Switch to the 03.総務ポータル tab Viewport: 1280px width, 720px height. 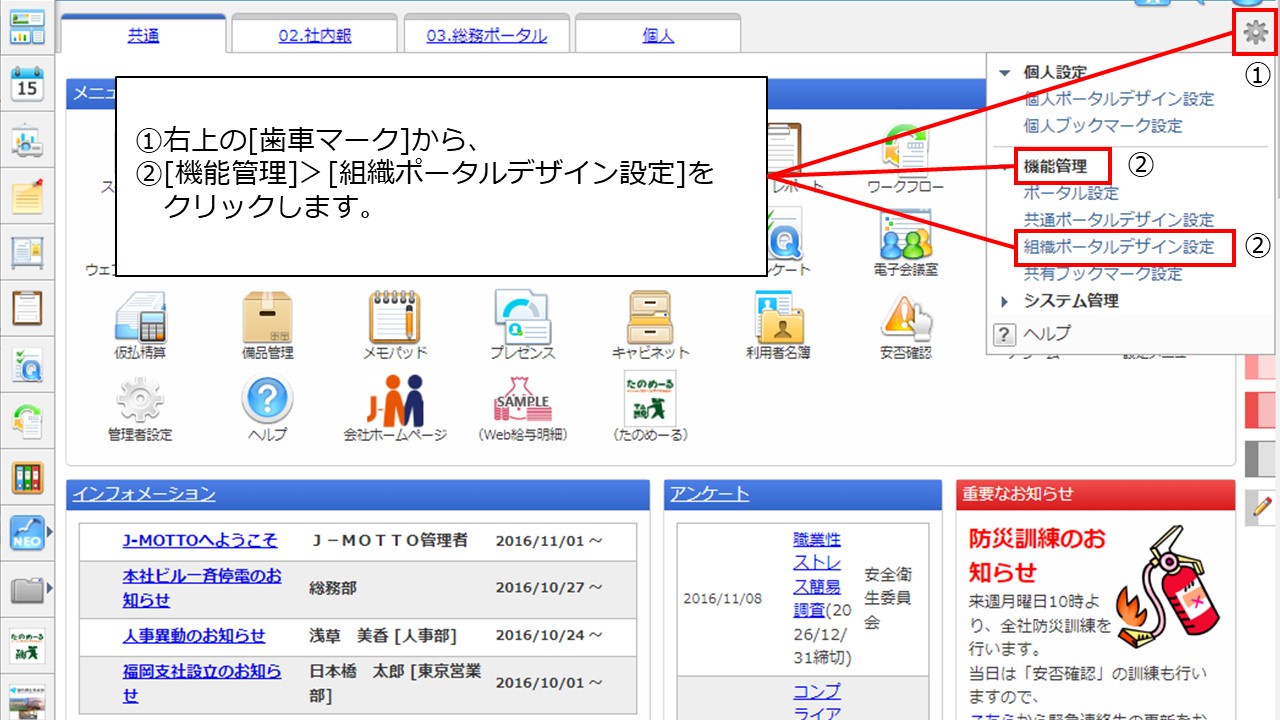486,36
